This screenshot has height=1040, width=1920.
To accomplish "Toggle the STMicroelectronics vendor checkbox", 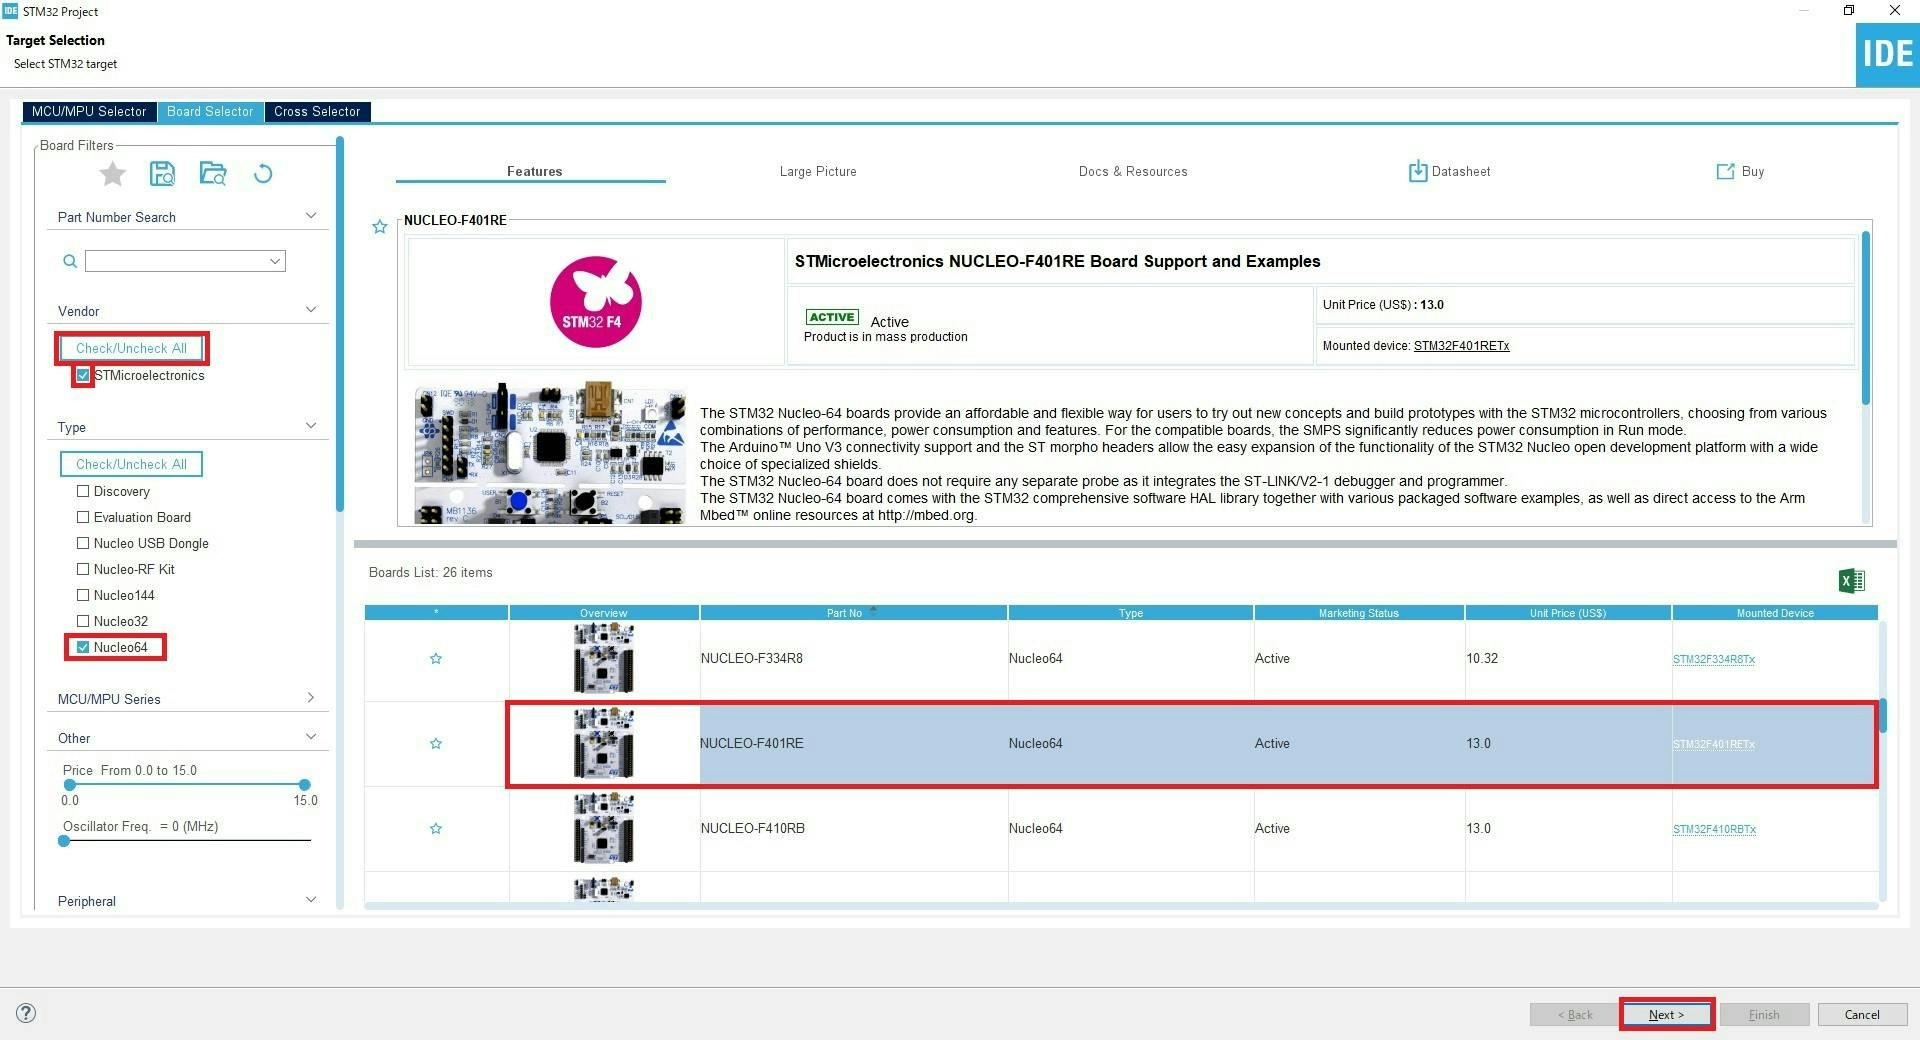I will click(83, 376).
